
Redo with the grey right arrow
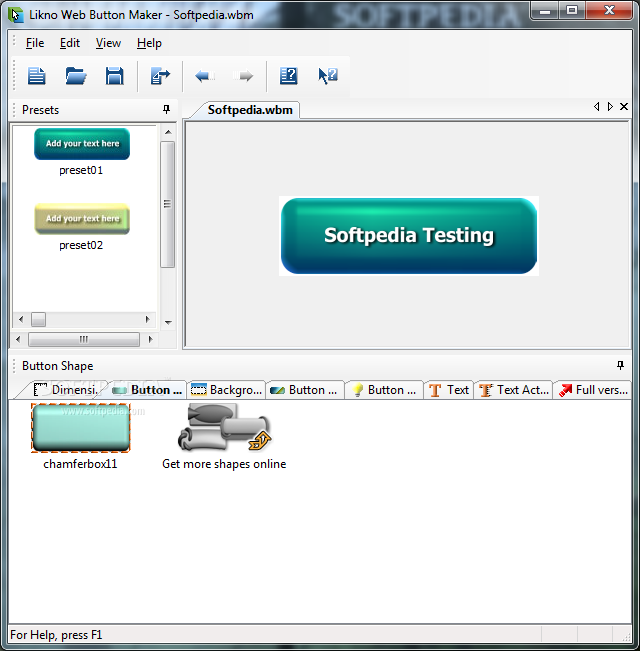(x=243, y=76)
